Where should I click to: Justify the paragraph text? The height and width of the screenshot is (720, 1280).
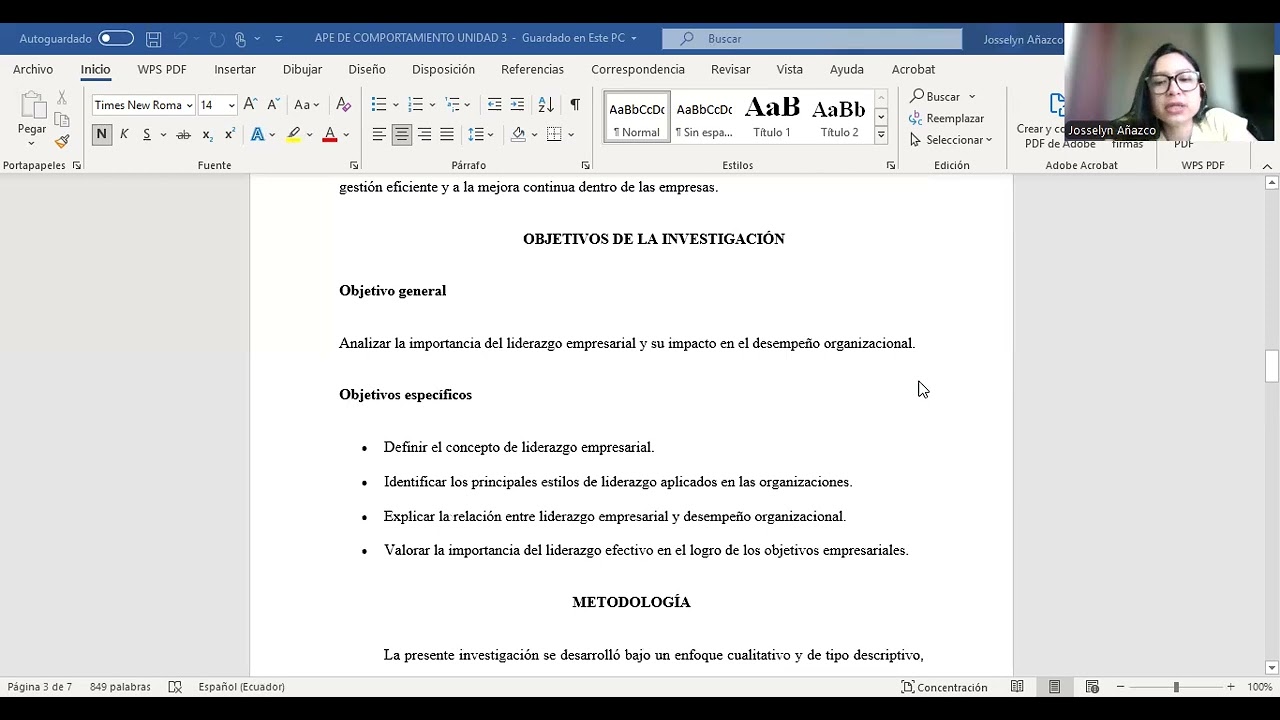point(447,134)
